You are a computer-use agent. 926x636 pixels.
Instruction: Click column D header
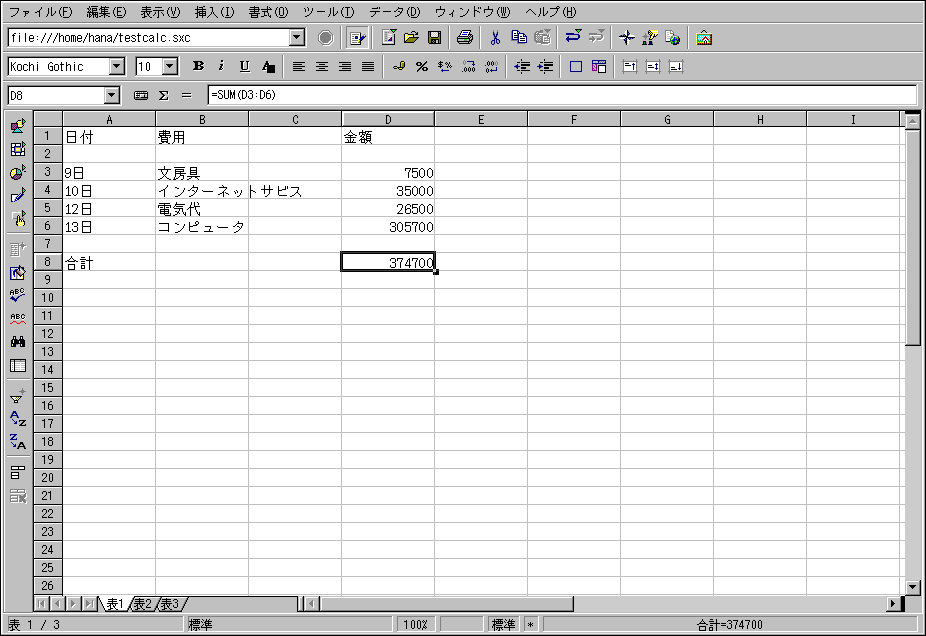[x=388, y=120]
